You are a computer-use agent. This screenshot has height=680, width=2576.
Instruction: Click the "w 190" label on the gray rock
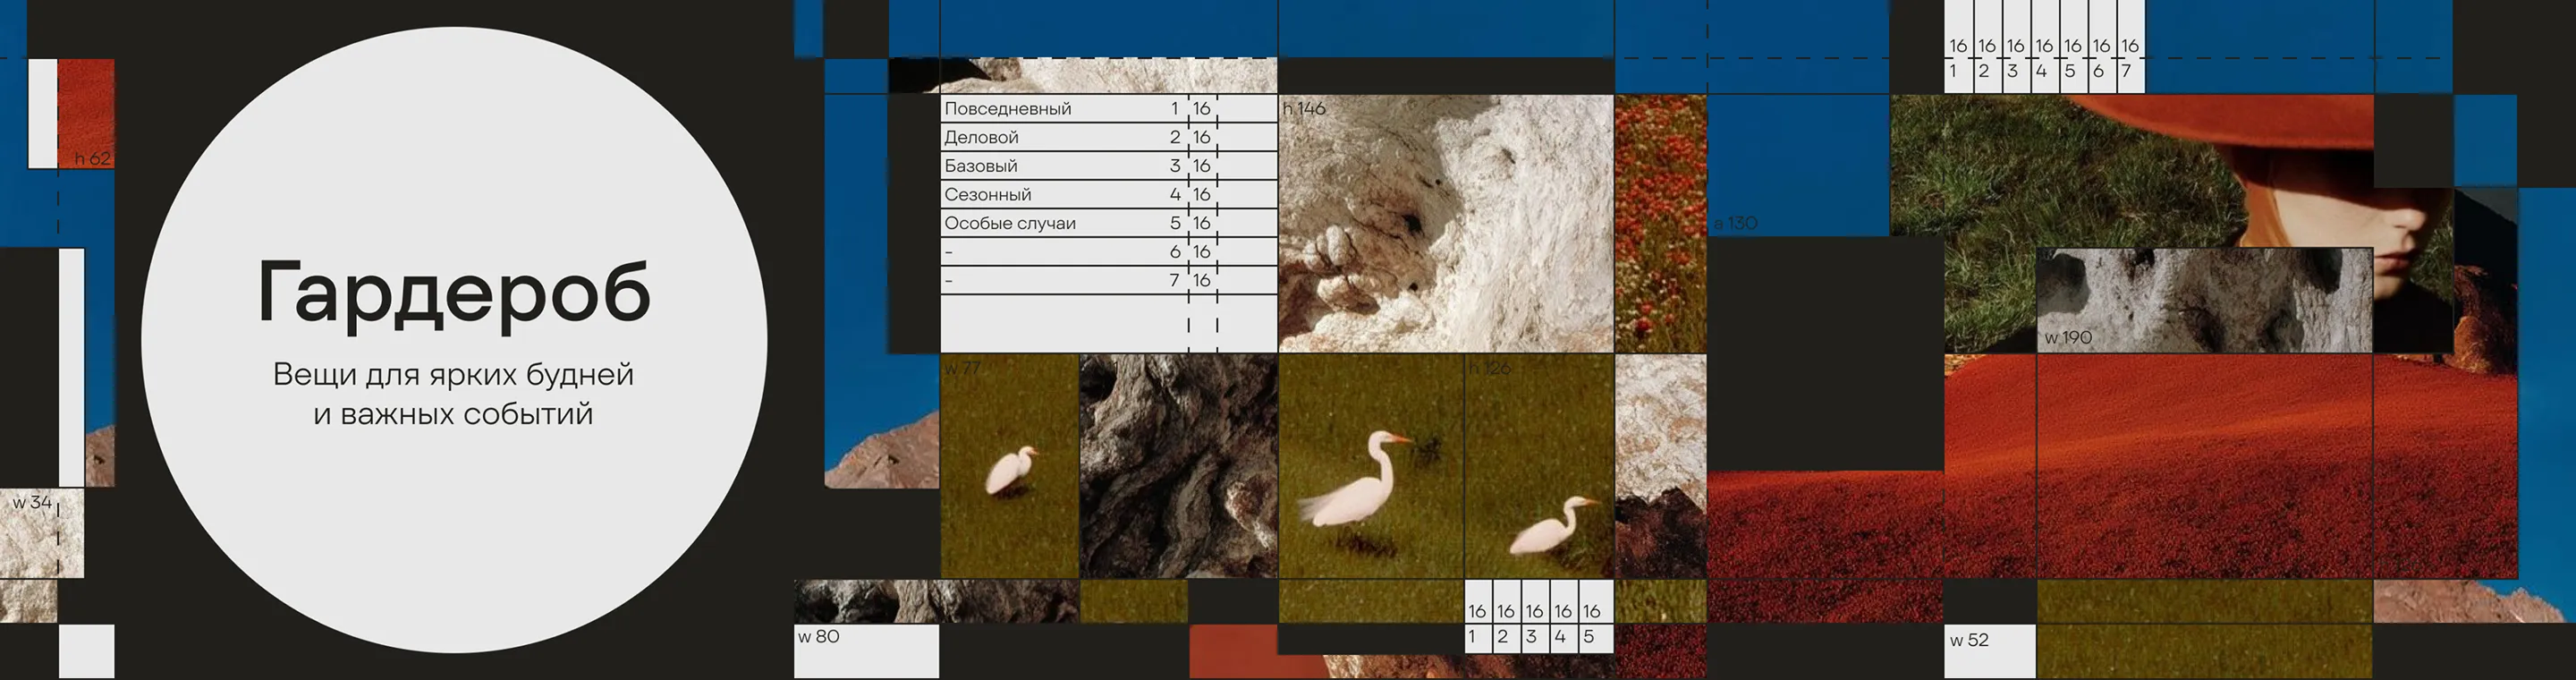point(2068,338)
